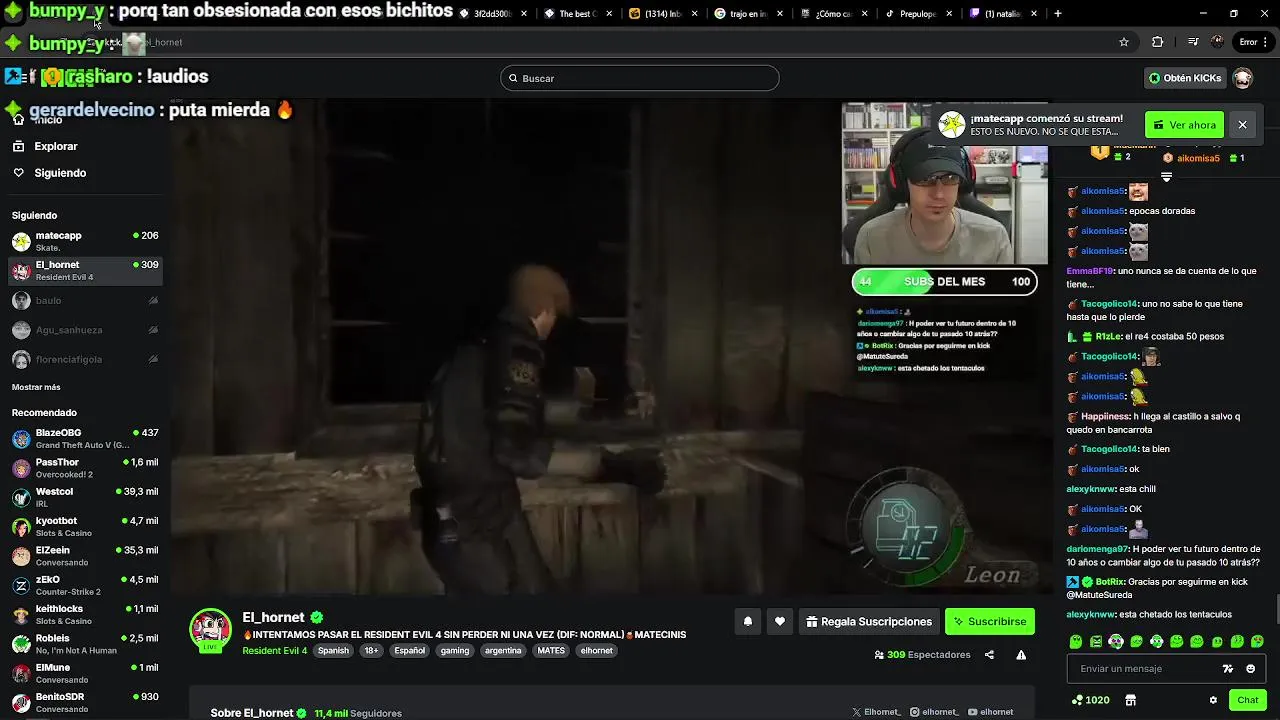This screenshot has width=1280, height=720.
Task: Click Resident Evil 4 category link
Action: (274, 651)
